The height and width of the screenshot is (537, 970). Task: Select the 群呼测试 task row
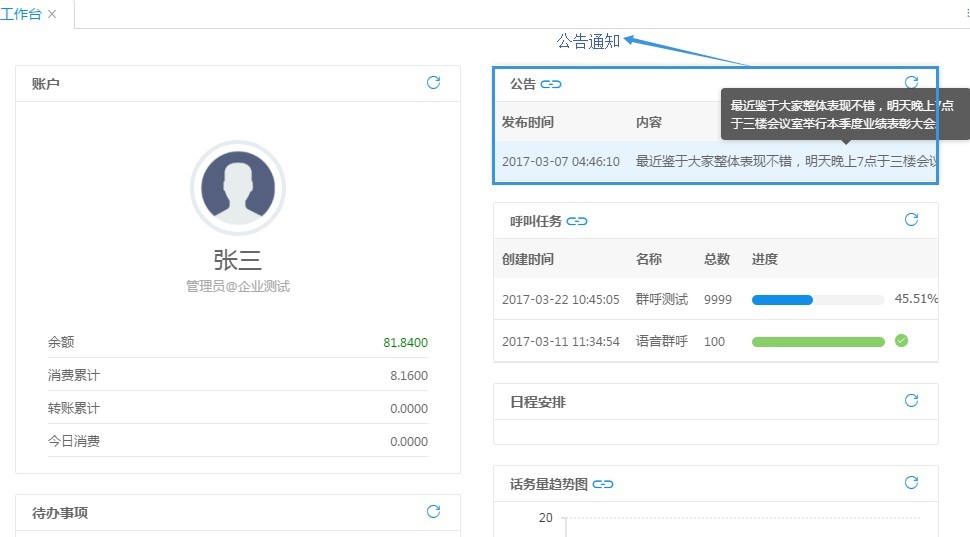715,299
